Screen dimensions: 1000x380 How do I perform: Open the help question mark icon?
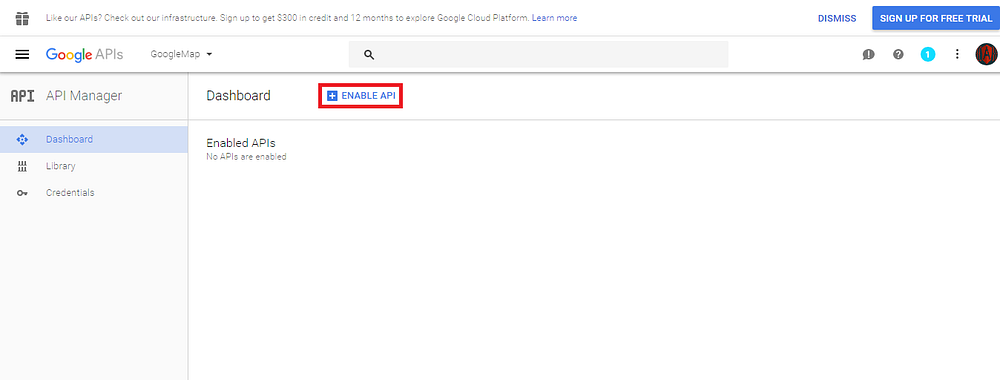point(898,54)
